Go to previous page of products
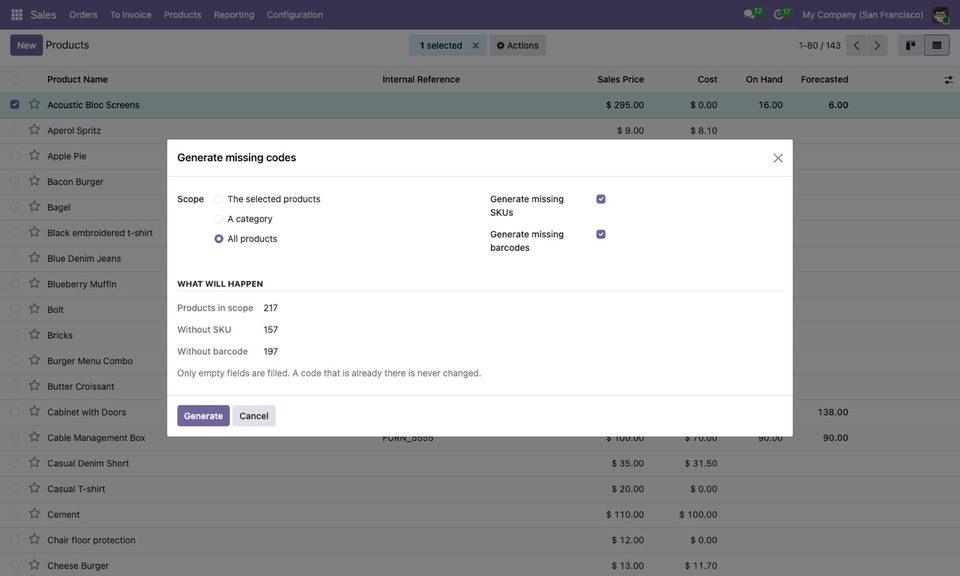Viewport: 960px width, 576px height. (x=857, y=45)
